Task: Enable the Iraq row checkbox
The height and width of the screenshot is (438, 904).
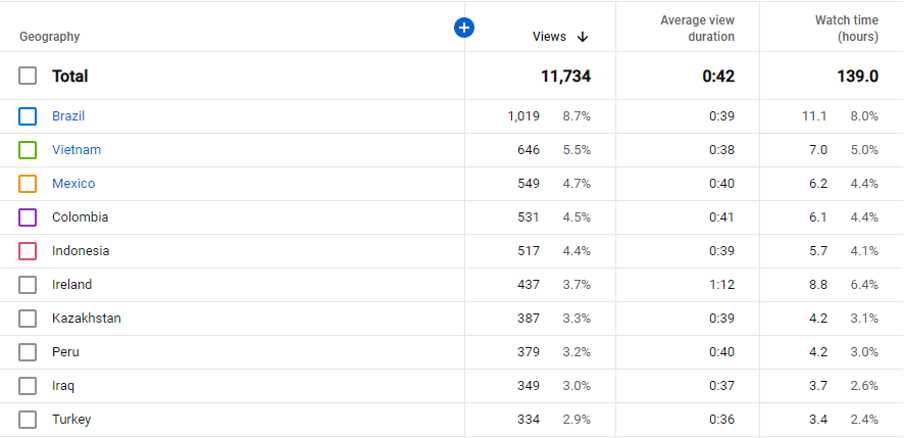Action: pos(27,386)
